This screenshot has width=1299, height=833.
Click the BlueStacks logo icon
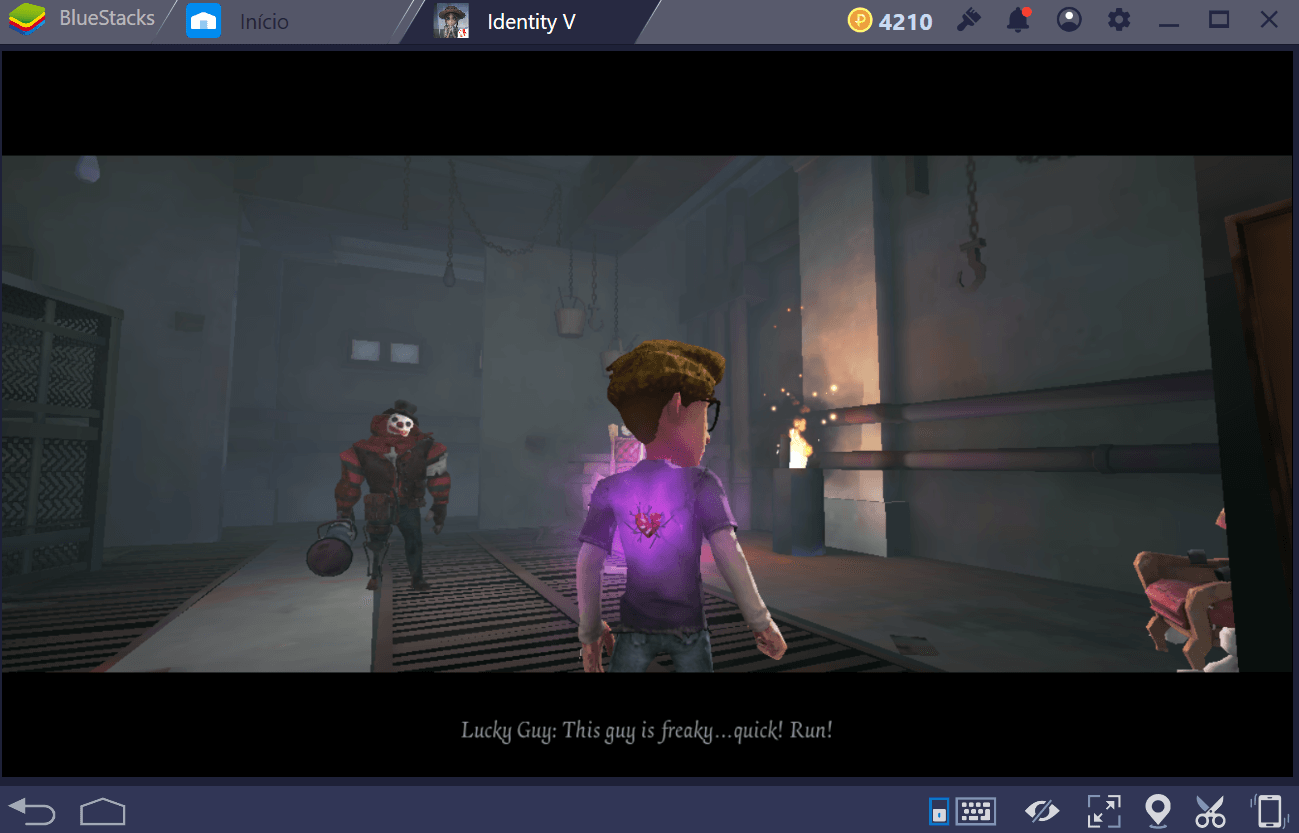click(x=27, y=20)
